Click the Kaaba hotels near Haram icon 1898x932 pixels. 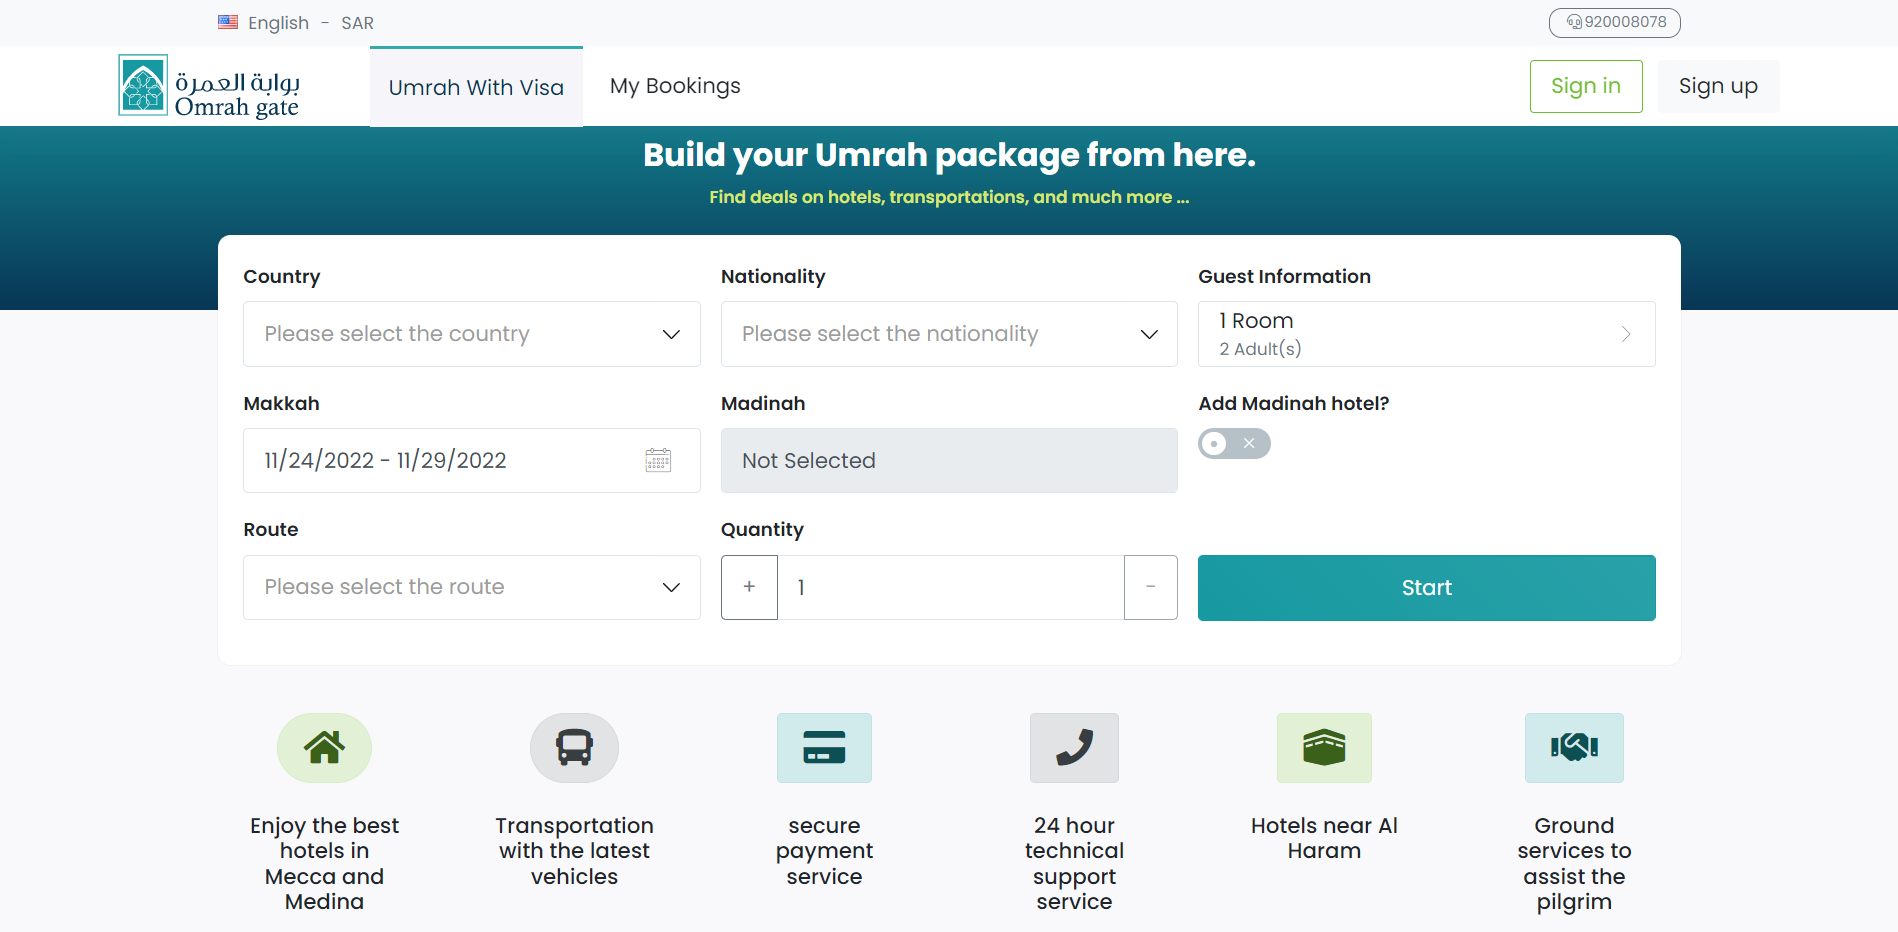click(1324, 748)
